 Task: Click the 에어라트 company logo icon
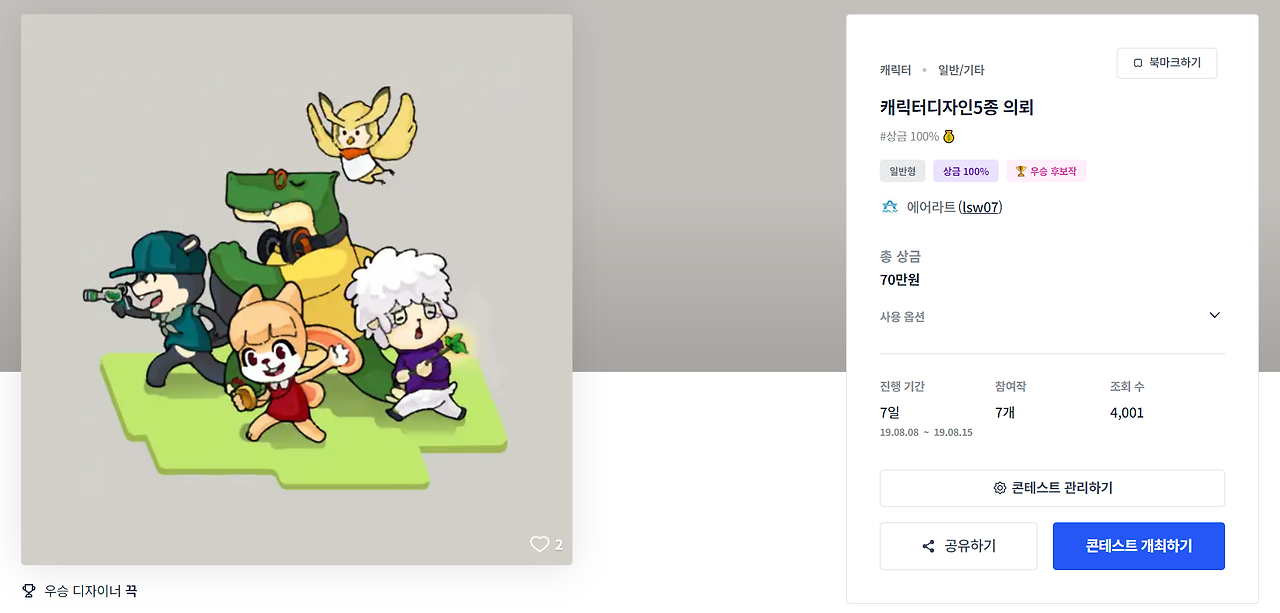coord(889,207)
